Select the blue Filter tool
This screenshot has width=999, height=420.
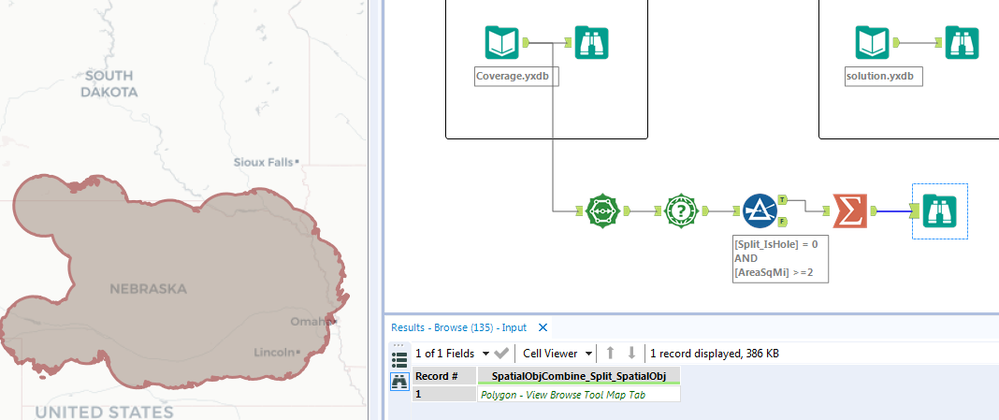pos(759,211)
